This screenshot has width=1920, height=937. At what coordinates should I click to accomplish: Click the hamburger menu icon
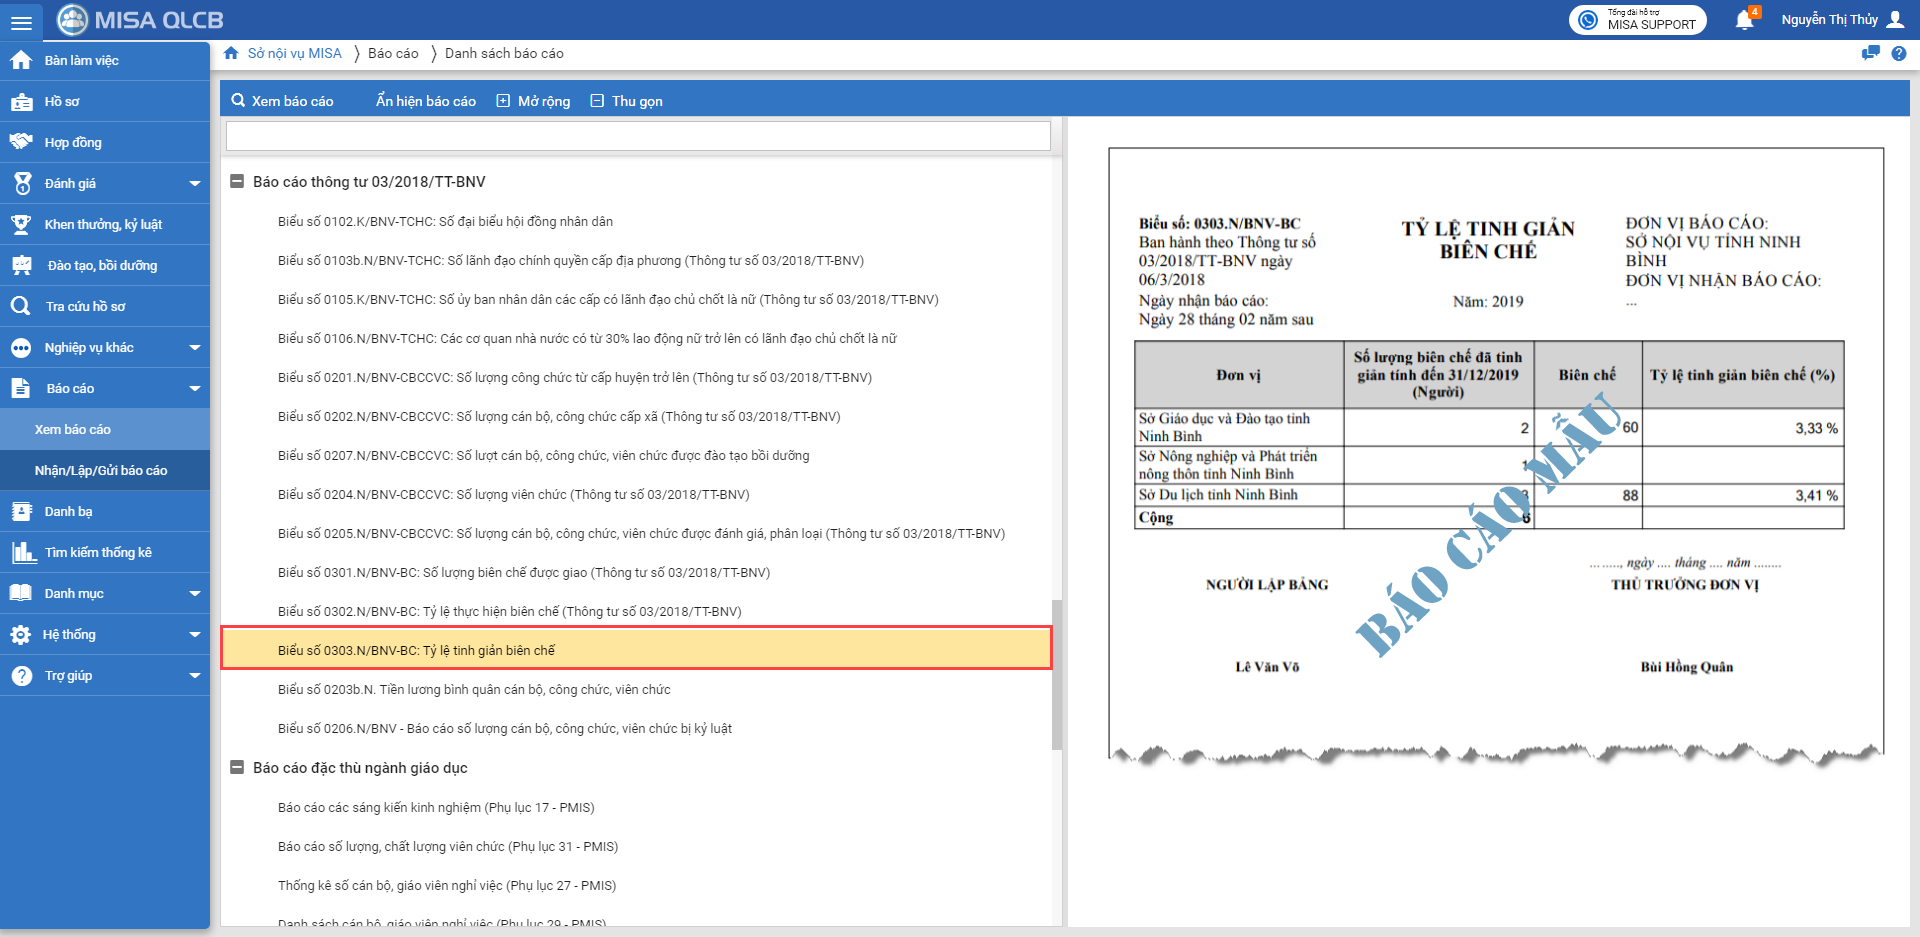click(21, 21)
